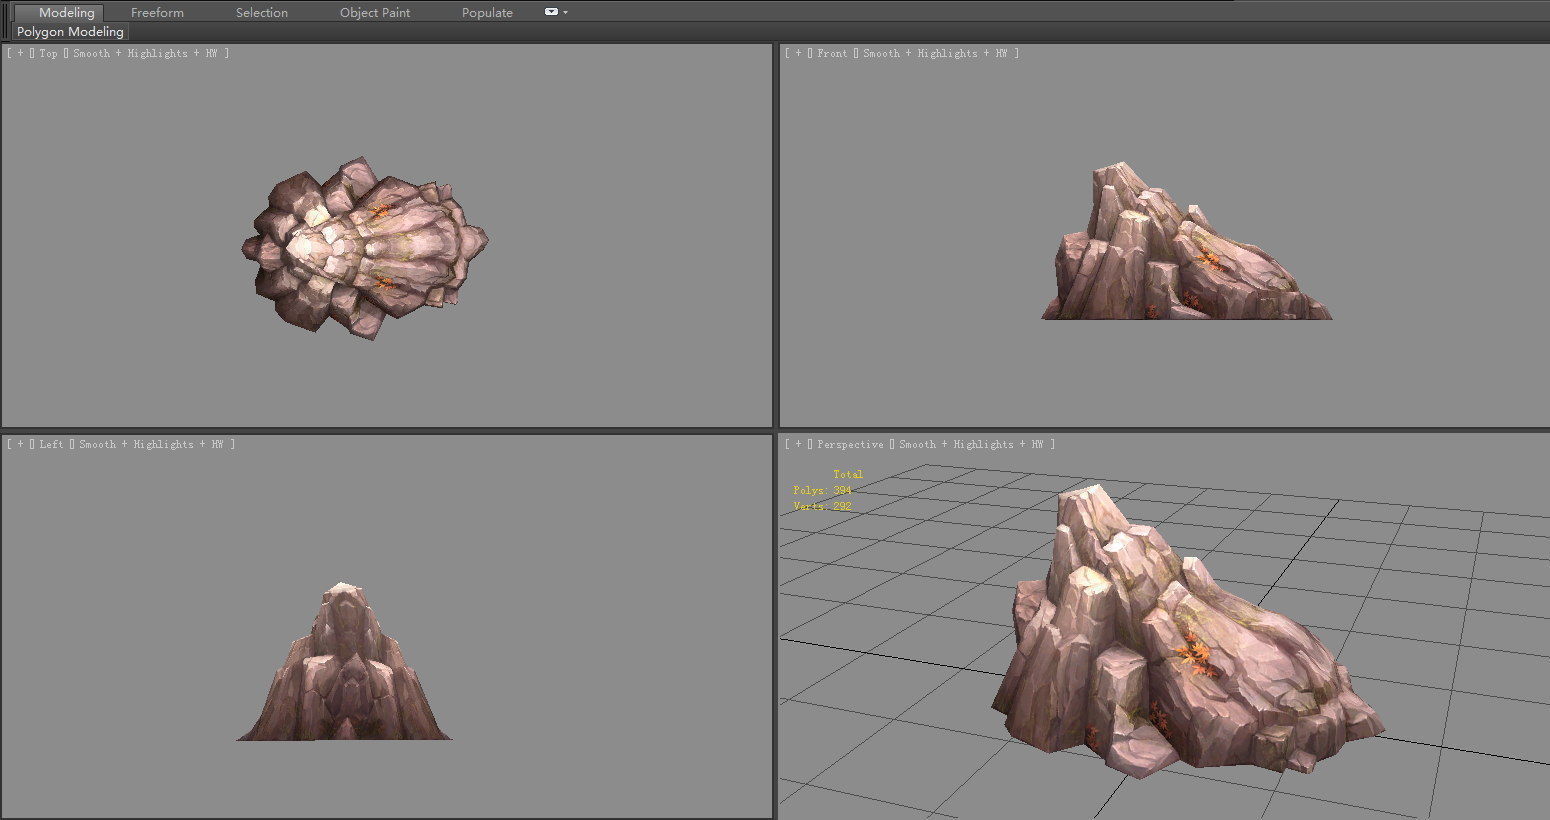Image resolution: width=1550 pixels, height=820 pixels.
Task: Open Perspective viewport Smooth + Highlights shading menu
Action: tap(971, 444)
